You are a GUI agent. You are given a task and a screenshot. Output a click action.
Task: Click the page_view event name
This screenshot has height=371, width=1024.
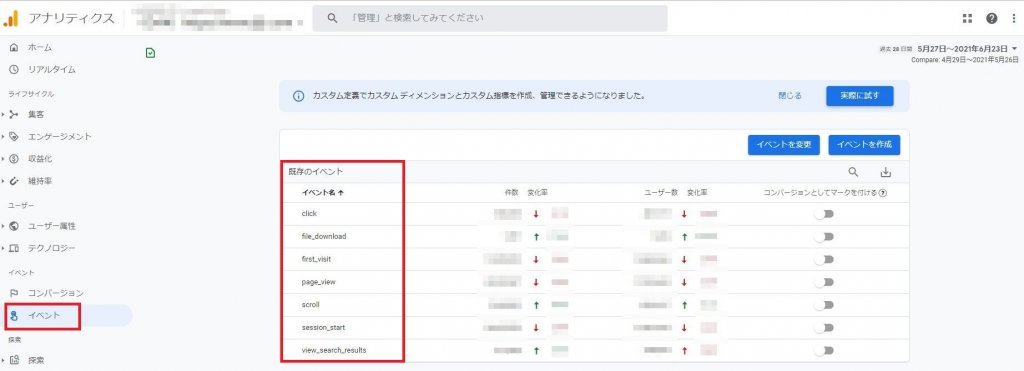(x=319, y=282)
